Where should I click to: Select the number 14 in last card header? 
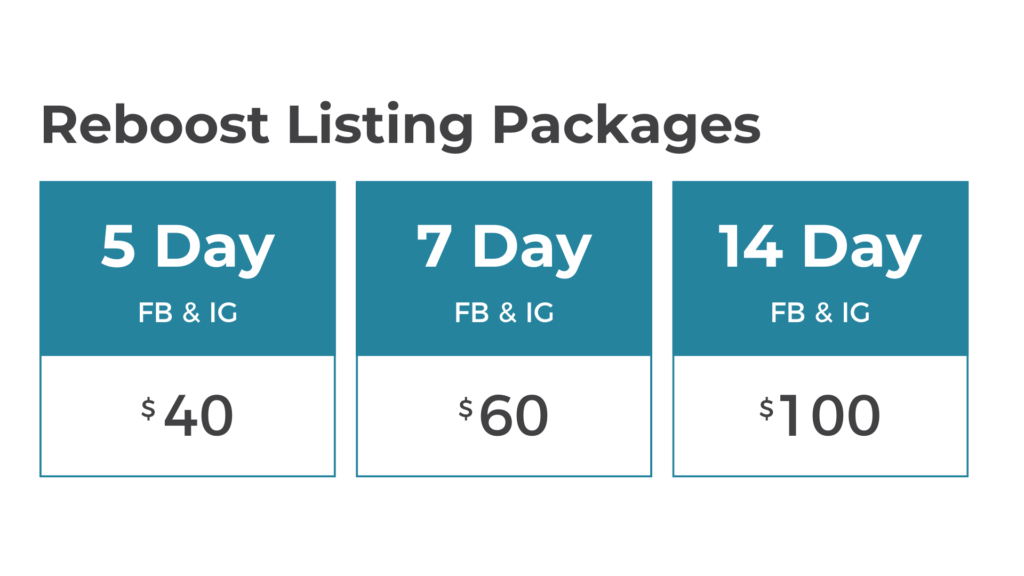coord(750,246)
